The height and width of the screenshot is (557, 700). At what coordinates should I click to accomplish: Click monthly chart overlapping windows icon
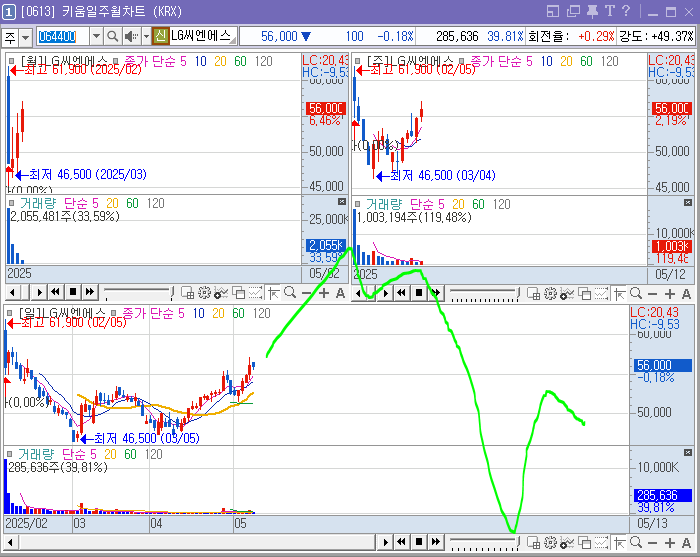pos(238,293)
